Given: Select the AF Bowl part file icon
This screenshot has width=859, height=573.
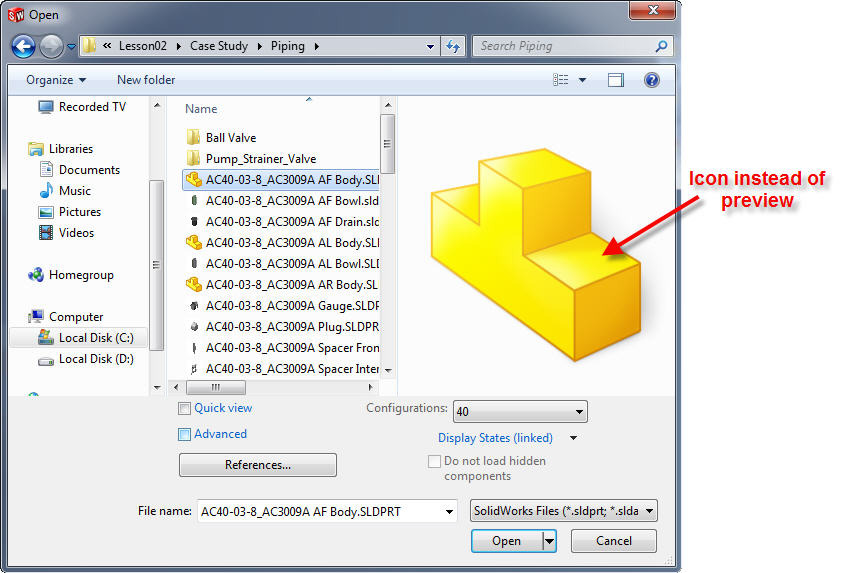Looking at the screenshot, I should (x=193, y=200).
